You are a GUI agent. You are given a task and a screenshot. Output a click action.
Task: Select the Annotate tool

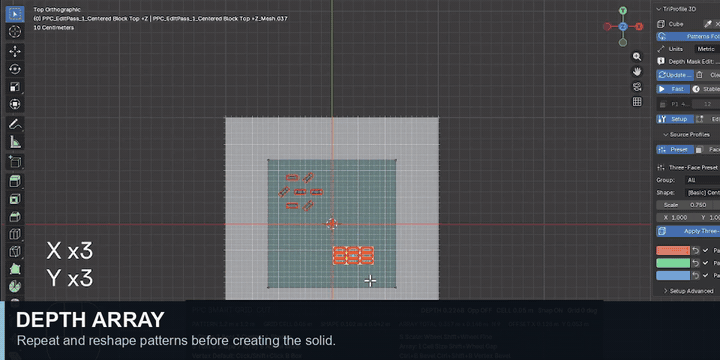tap(15, 124)
